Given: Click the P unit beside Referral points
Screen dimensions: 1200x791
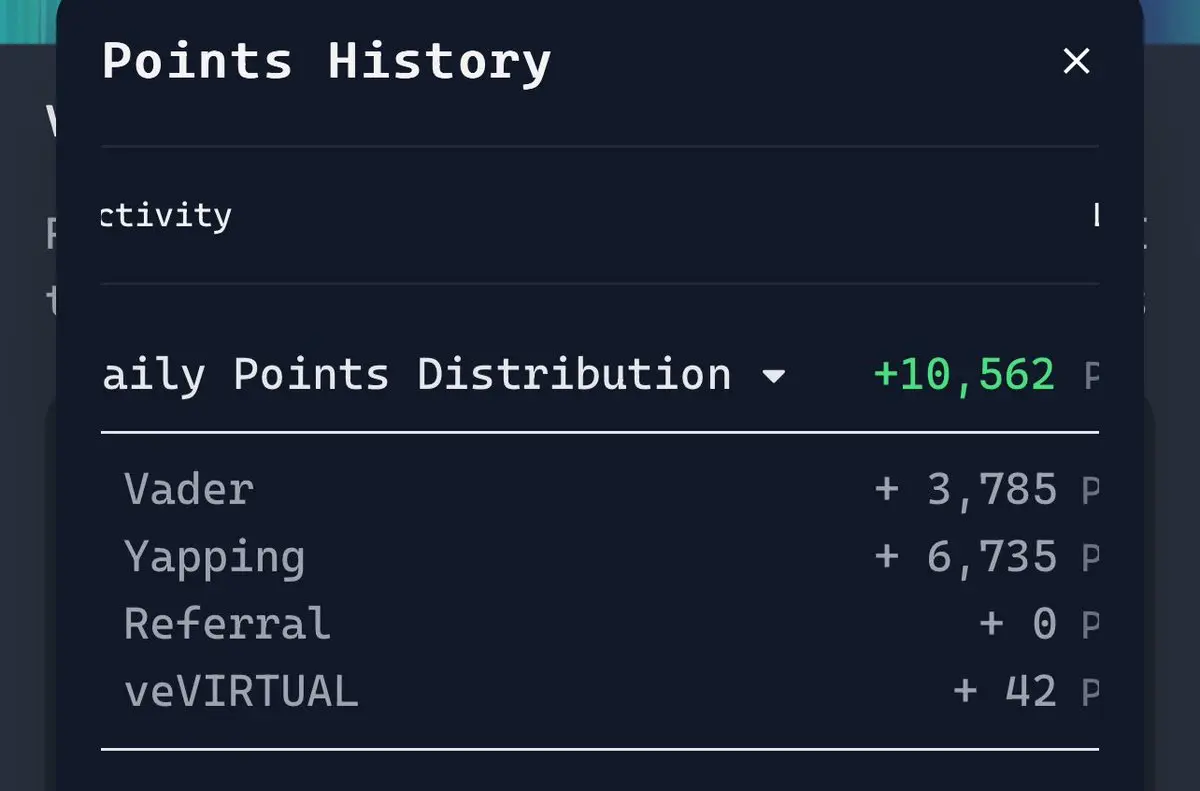Looking at the screenshot, I should point(1090,625).
